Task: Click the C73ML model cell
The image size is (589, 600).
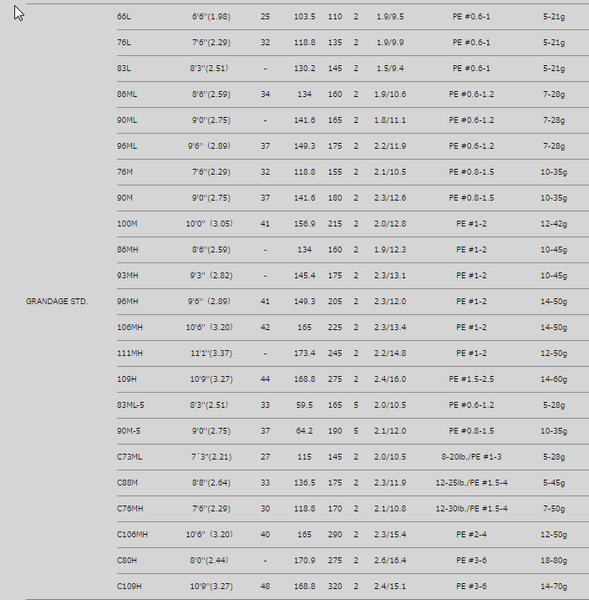Action: 129,457
